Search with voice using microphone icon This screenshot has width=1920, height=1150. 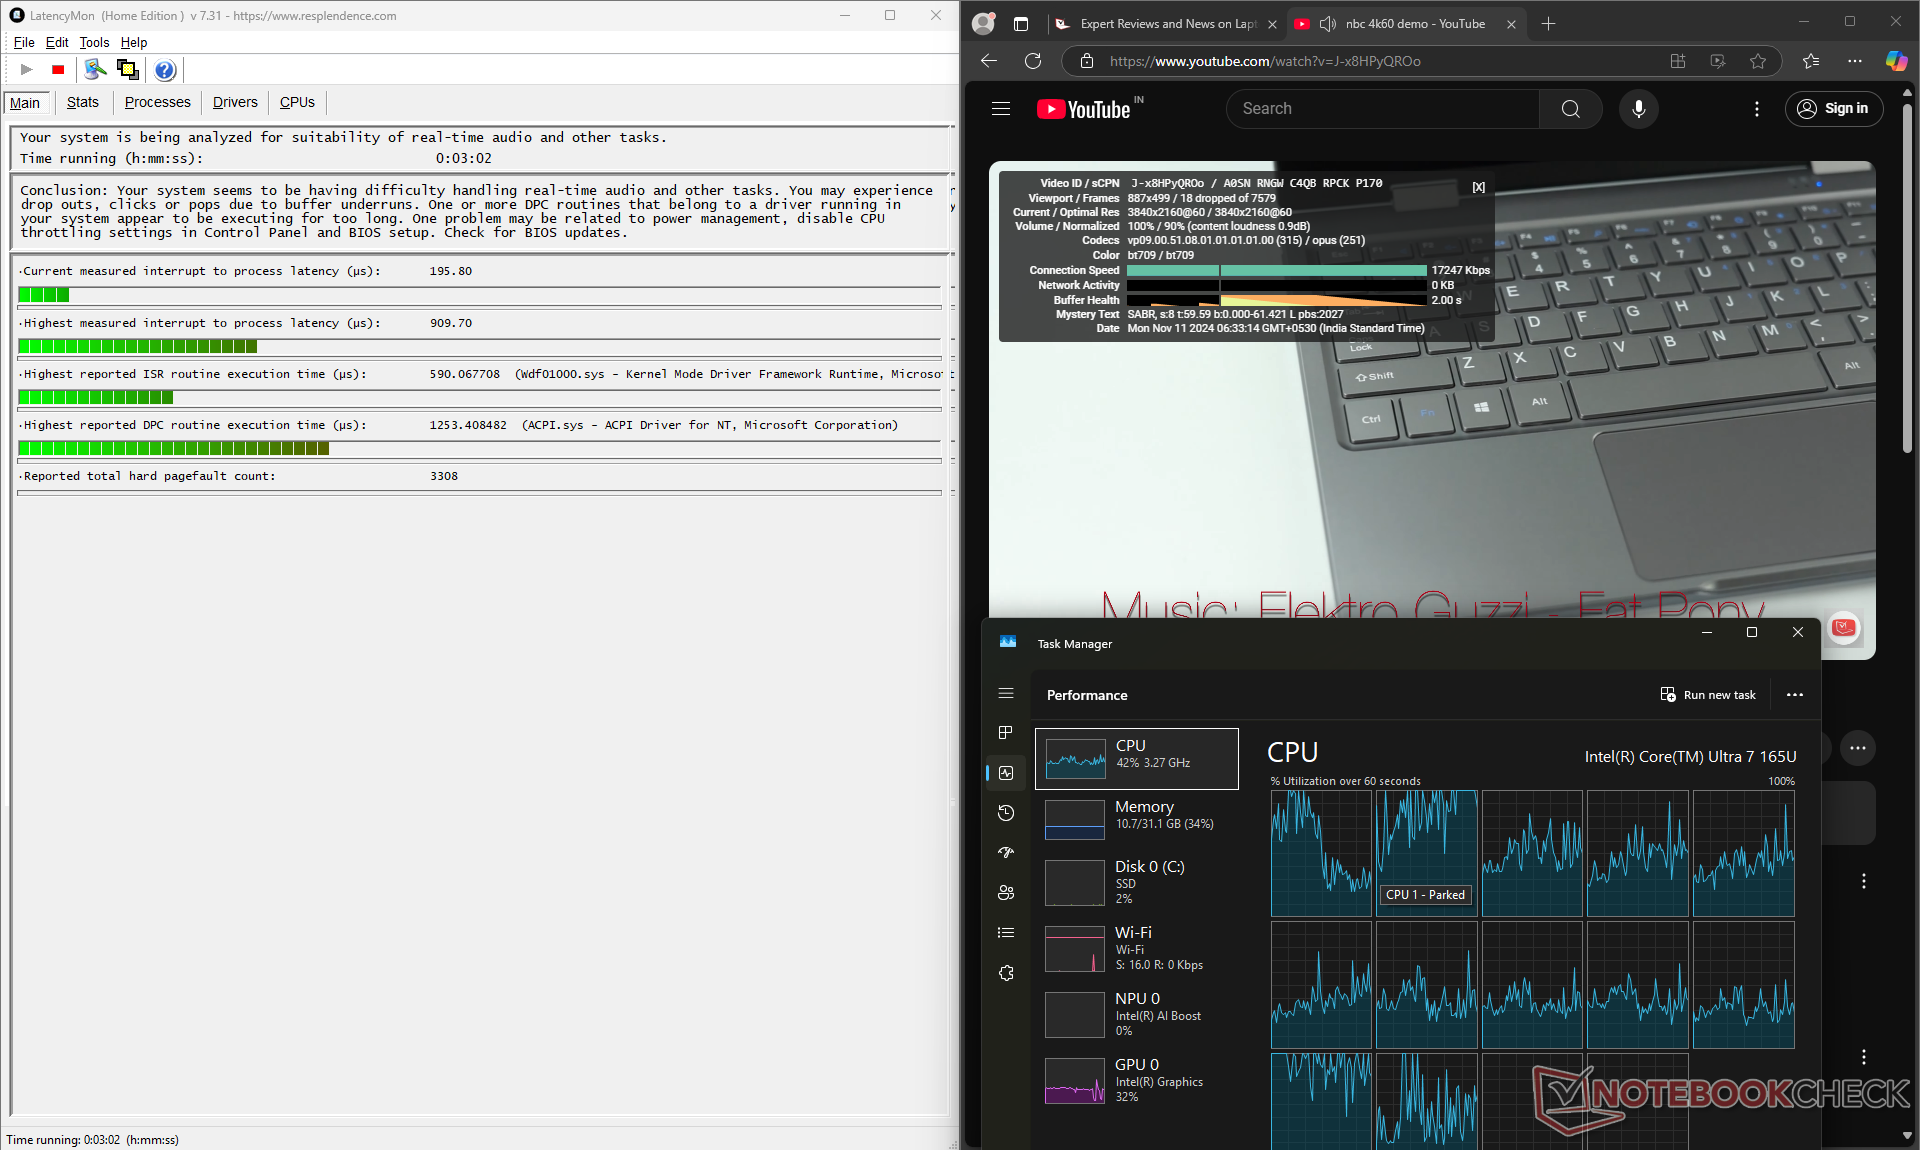point(1638,109)
